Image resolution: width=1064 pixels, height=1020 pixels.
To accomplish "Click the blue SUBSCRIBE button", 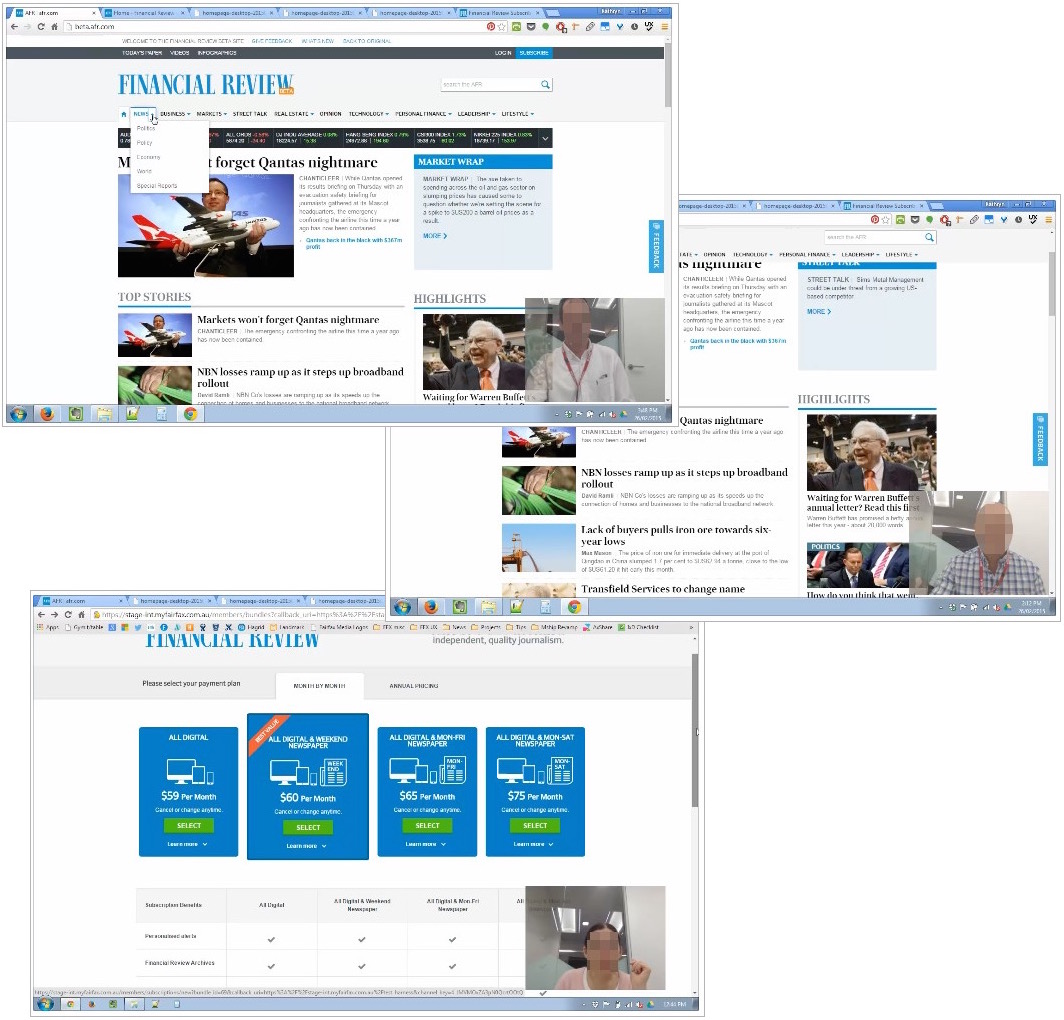I will click(x=533, y=52).
